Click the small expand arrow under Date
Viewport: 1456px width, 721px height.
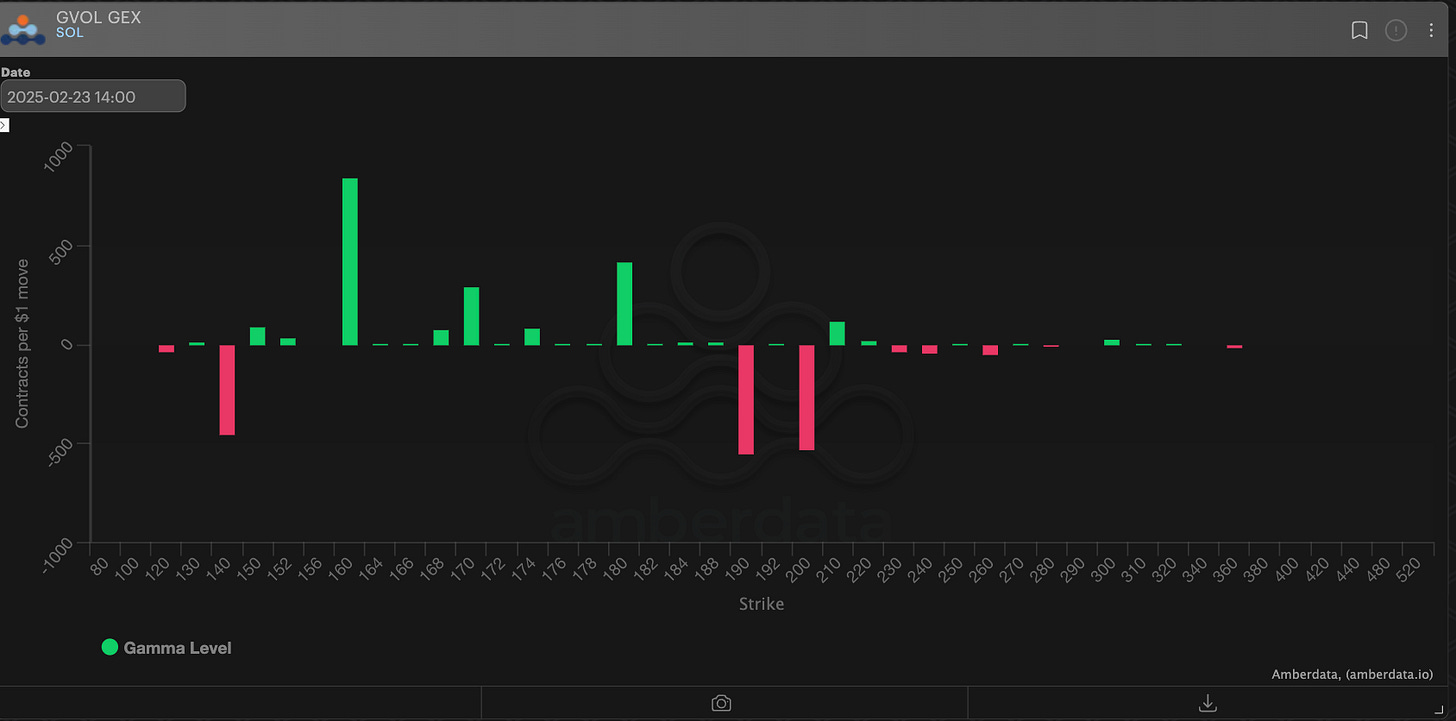point(4,125)
